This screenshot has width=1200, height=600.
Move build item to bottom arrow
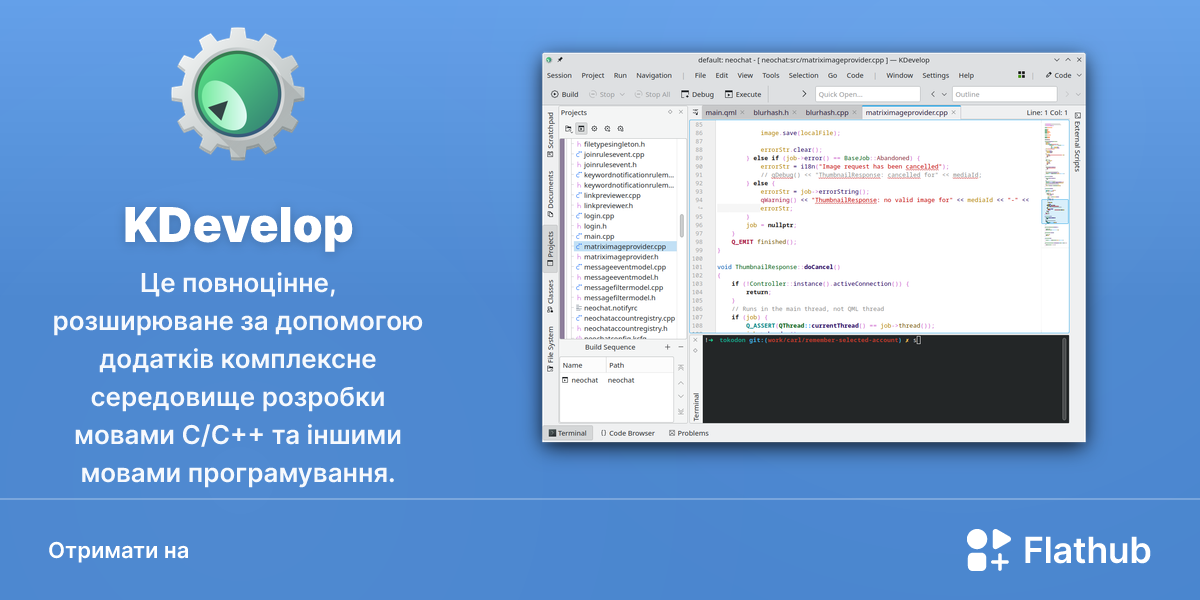[682, 411]
